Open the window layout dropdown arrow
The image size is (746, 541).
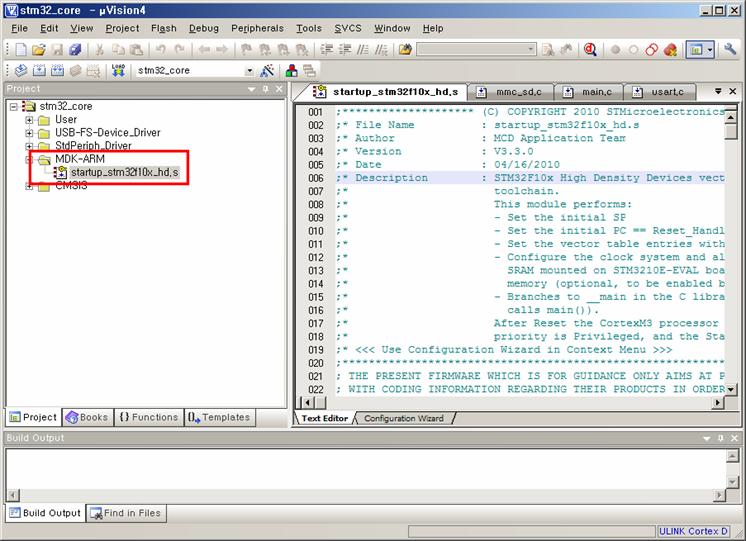point(710,49)
